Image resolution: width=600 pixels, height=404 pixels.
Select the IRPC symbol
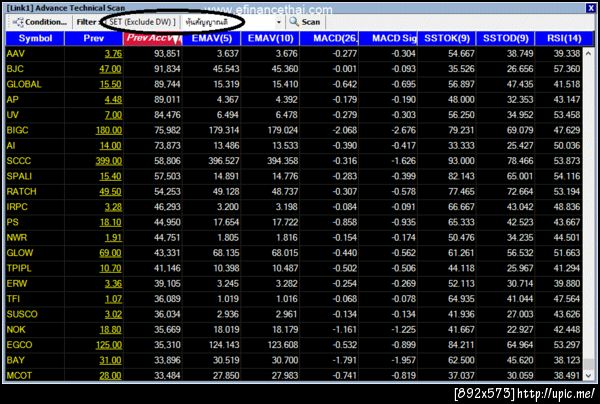(17, 207)
